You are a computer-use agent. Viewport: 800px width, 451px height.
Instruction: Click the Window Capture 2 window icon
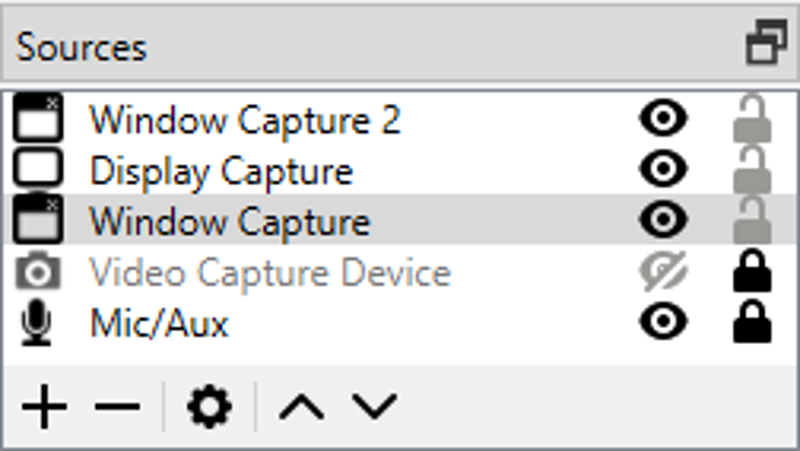38,118
